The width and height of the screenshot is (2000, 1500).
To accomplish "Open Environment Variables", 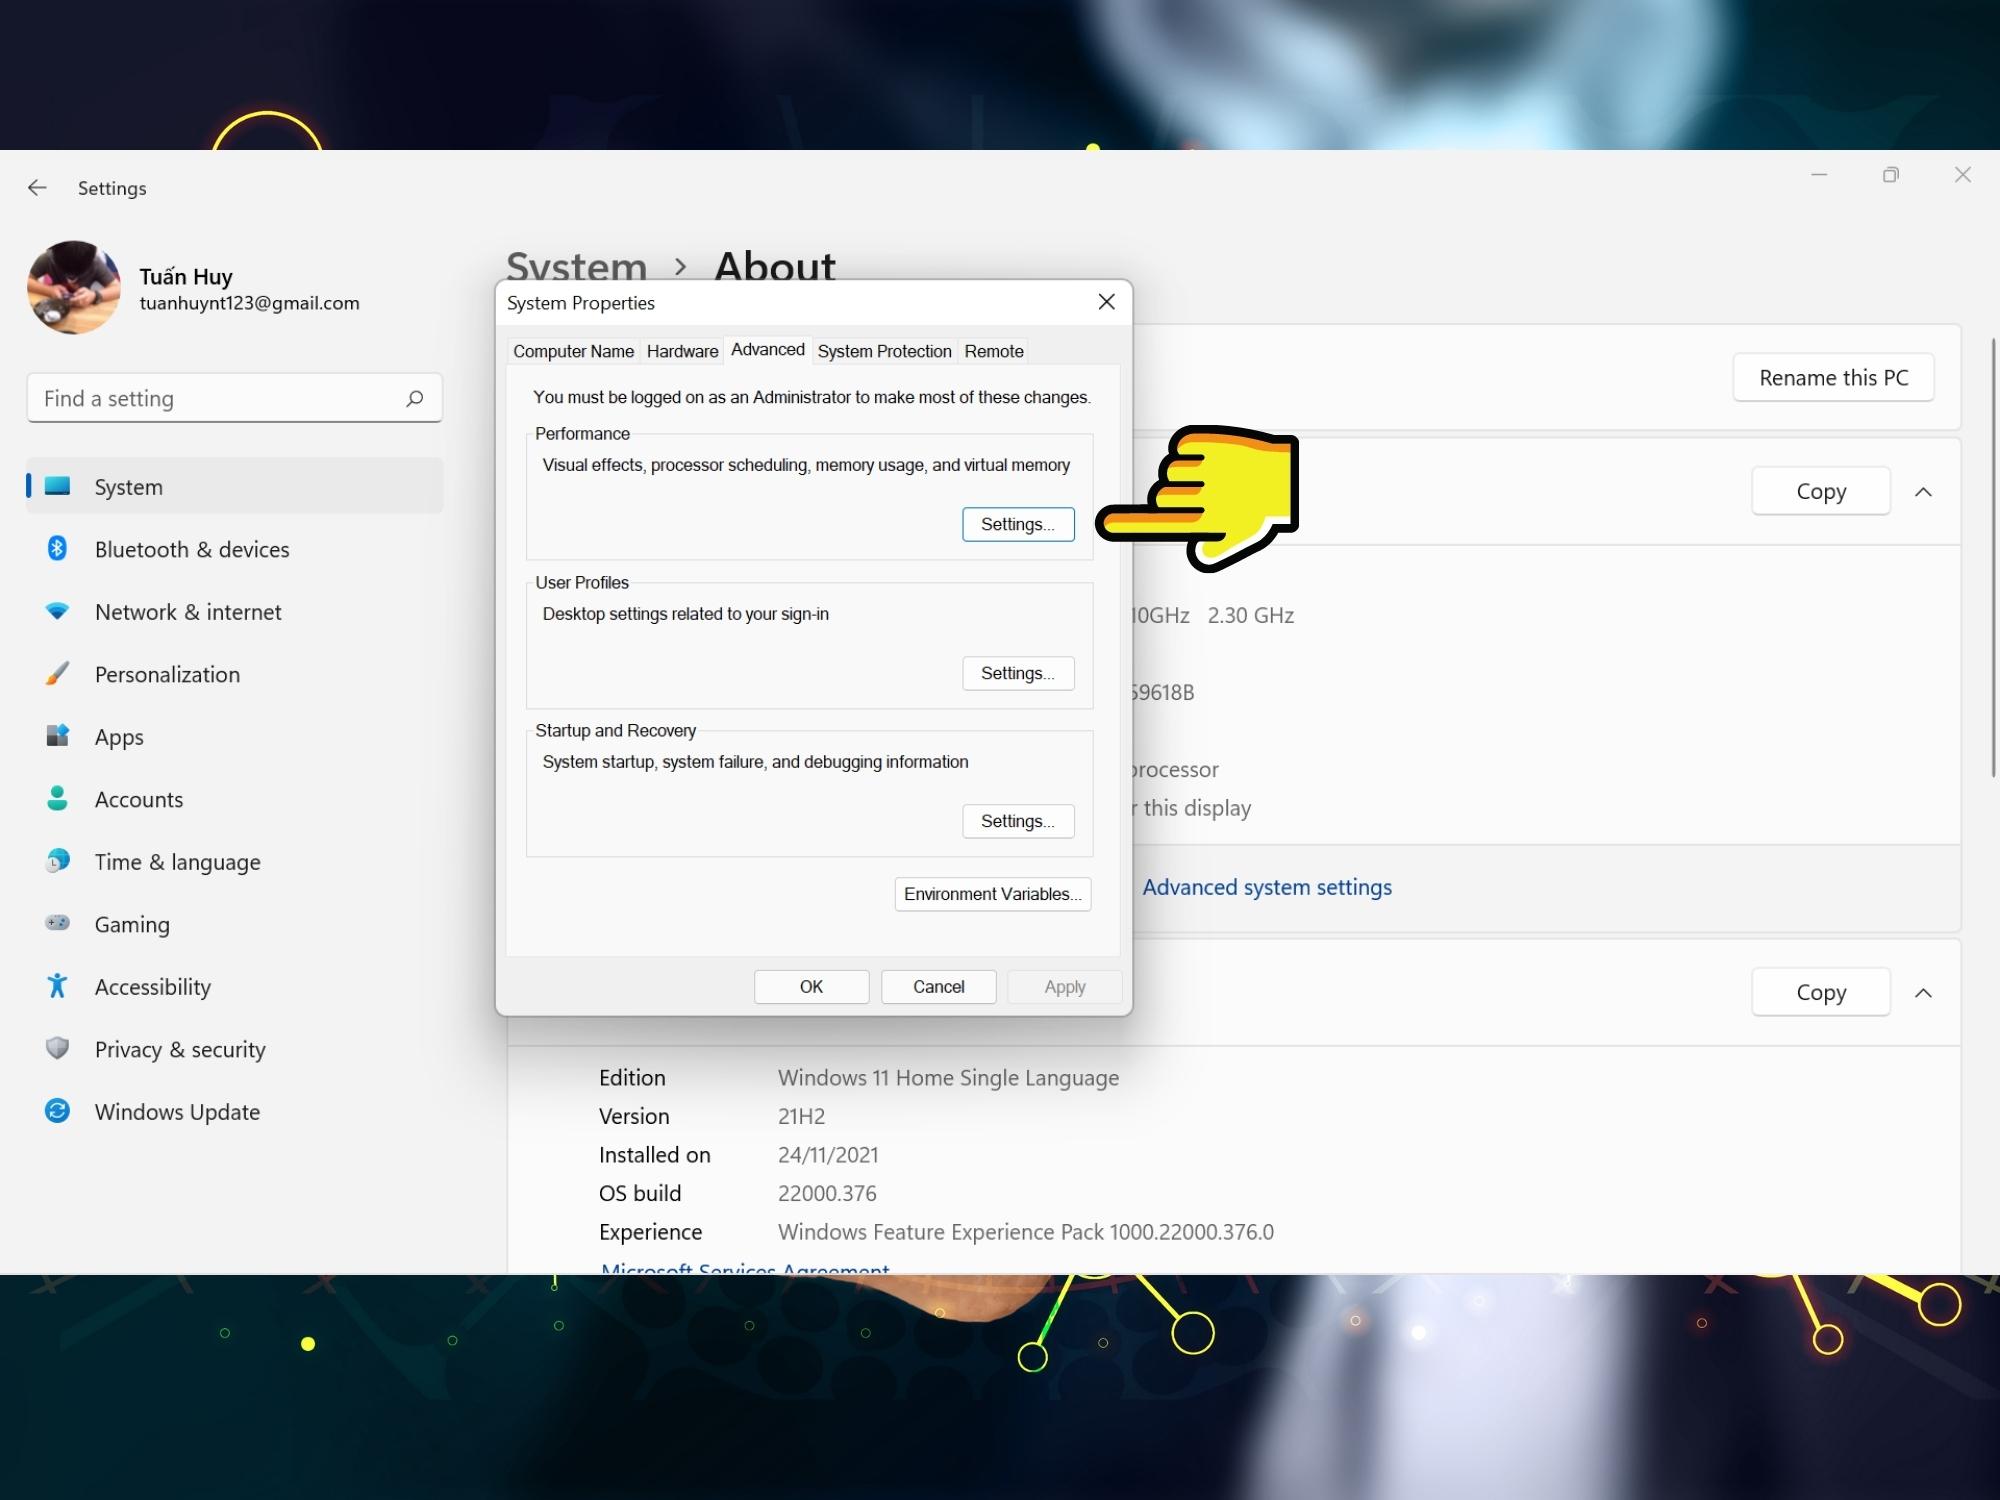I will 993,894.
